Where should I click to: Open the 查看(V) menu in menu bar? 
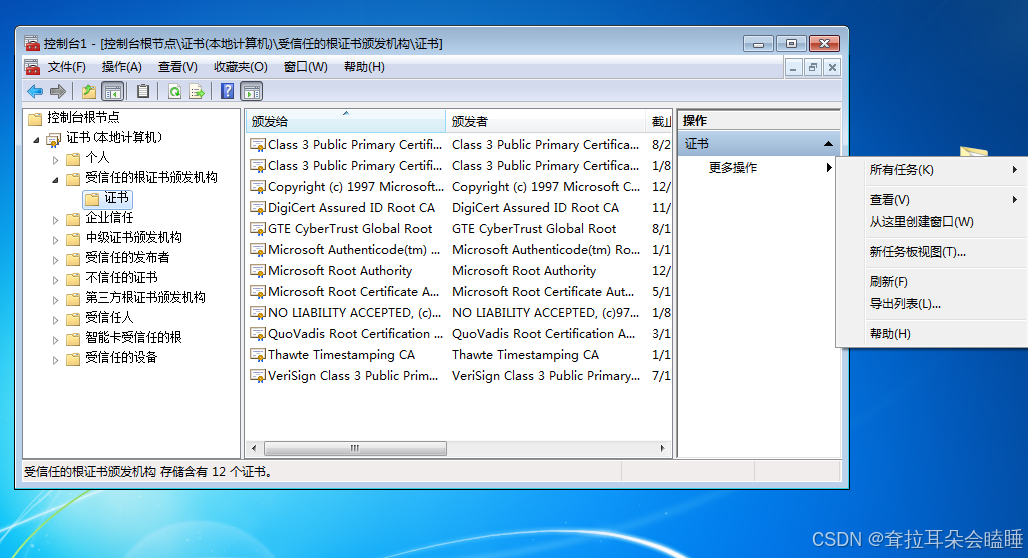[178, 67]
